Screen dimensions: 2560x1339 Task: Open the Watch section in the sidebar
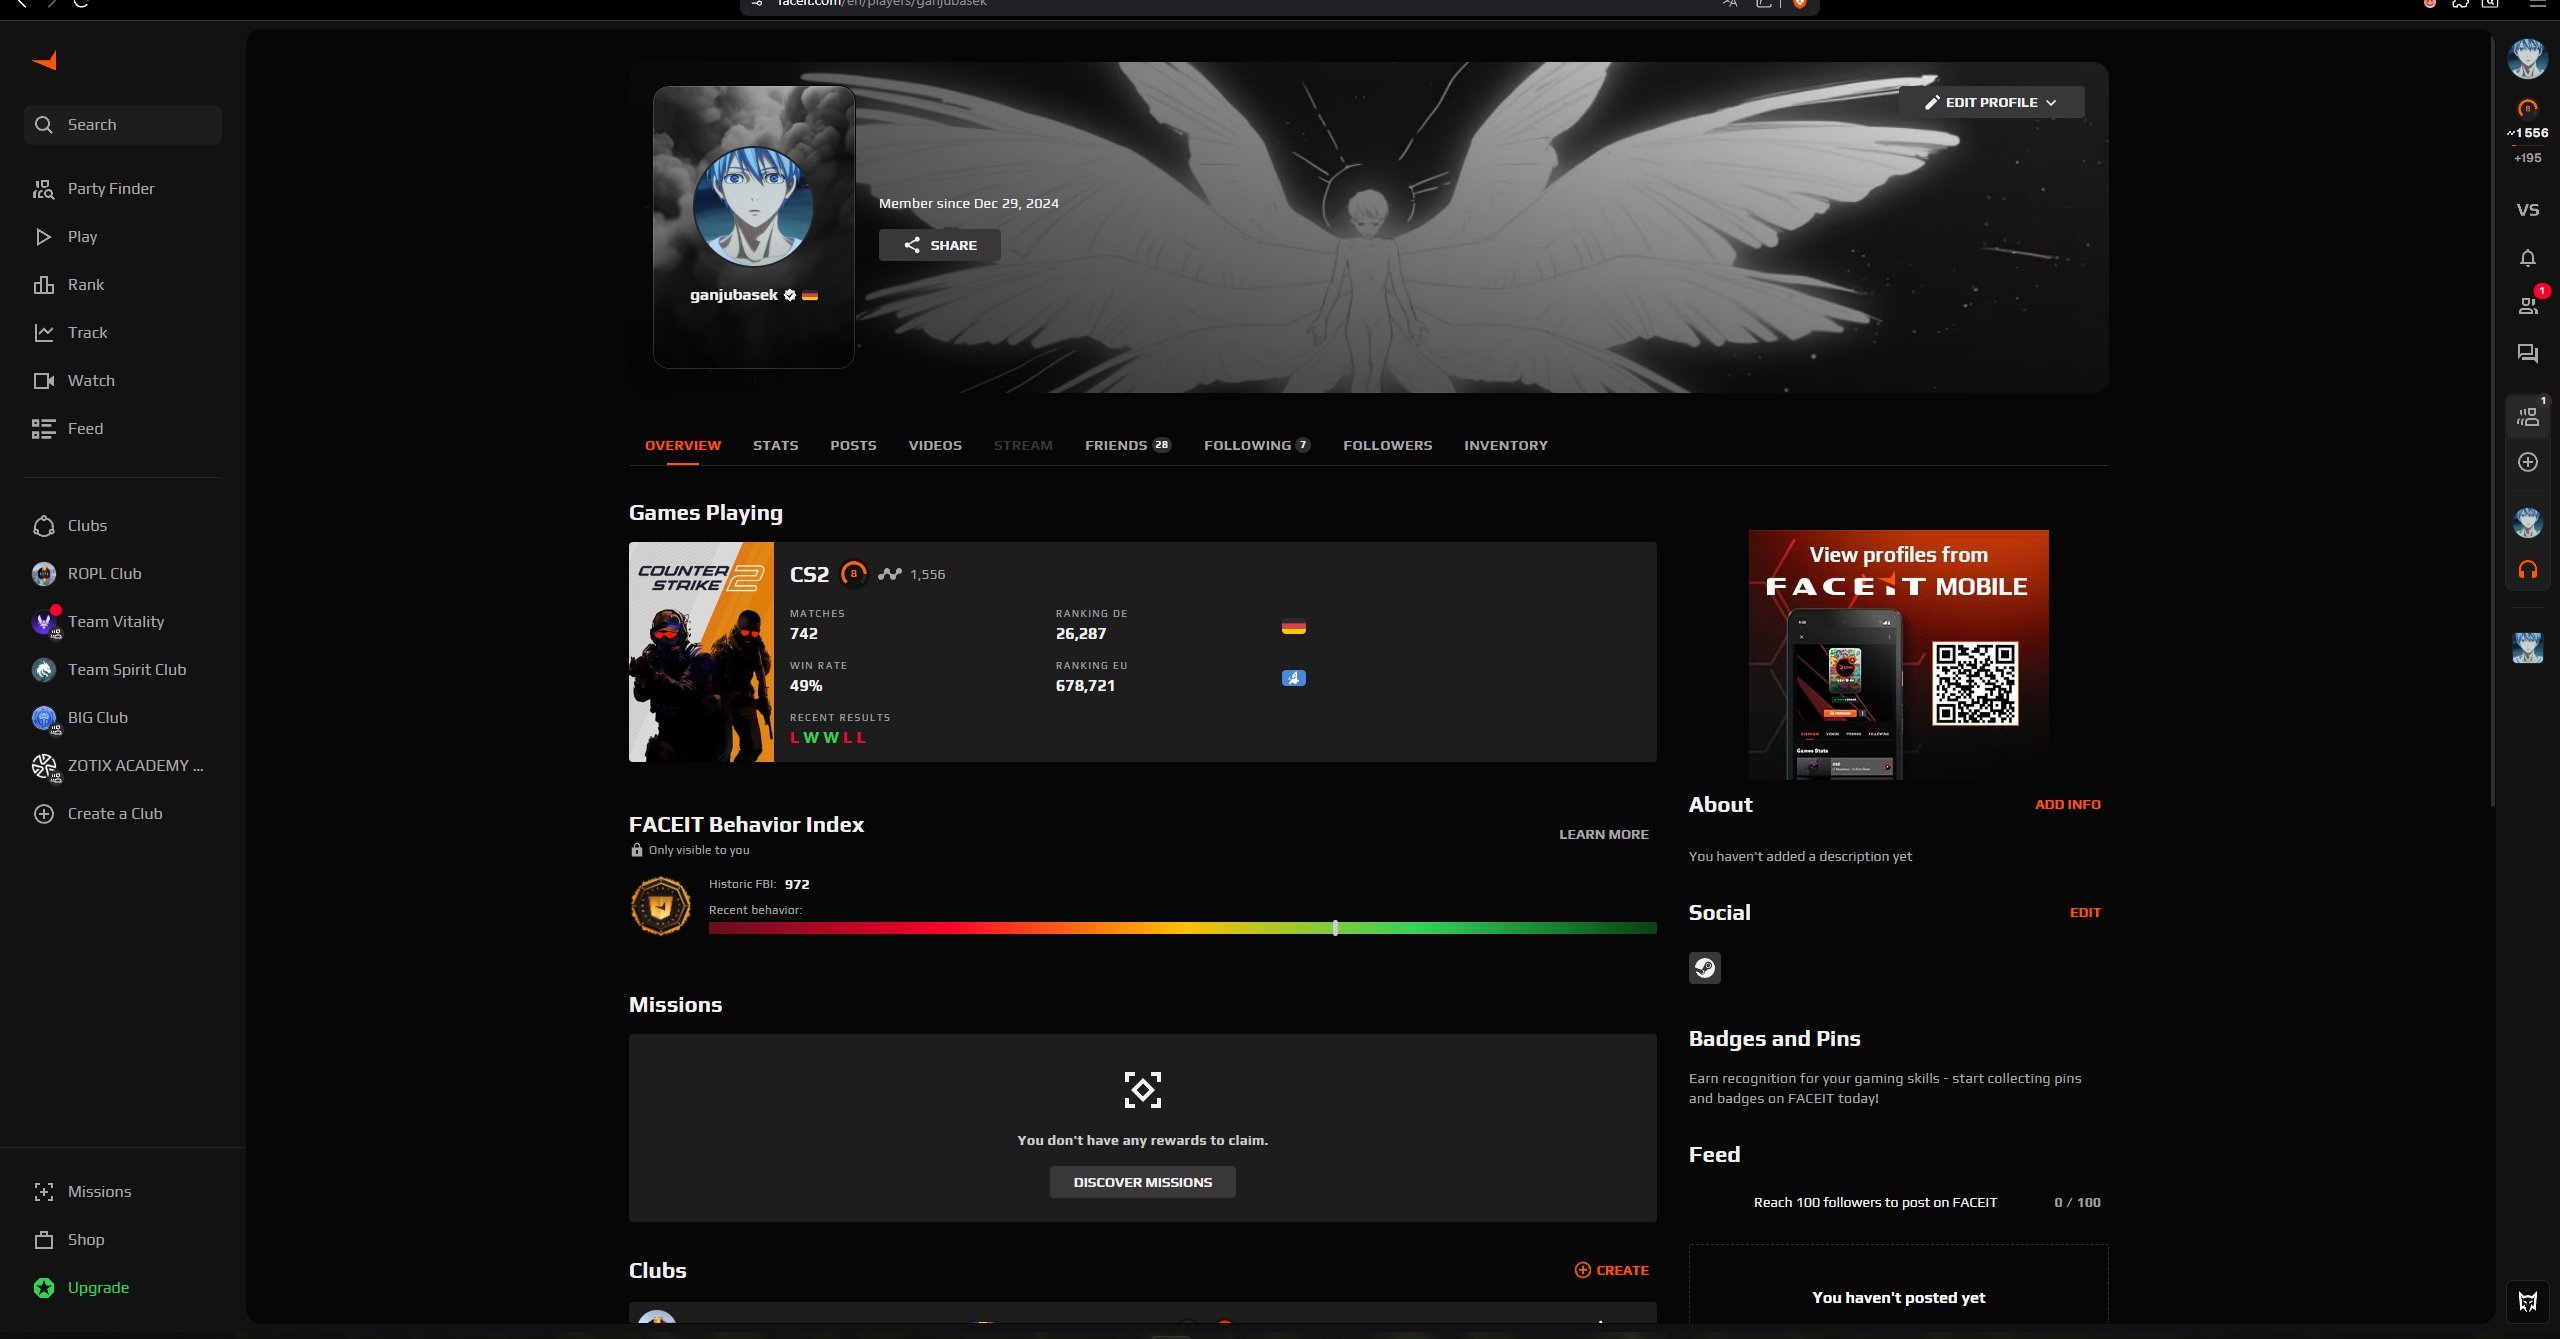pyautogui.click(x=90, y=380)
